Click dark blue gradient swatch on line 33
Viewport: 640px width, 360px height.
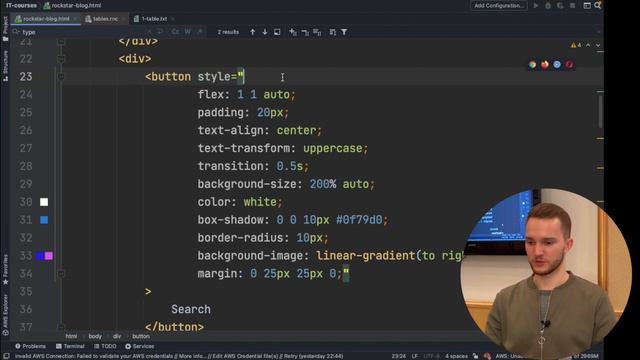[40, 256]
